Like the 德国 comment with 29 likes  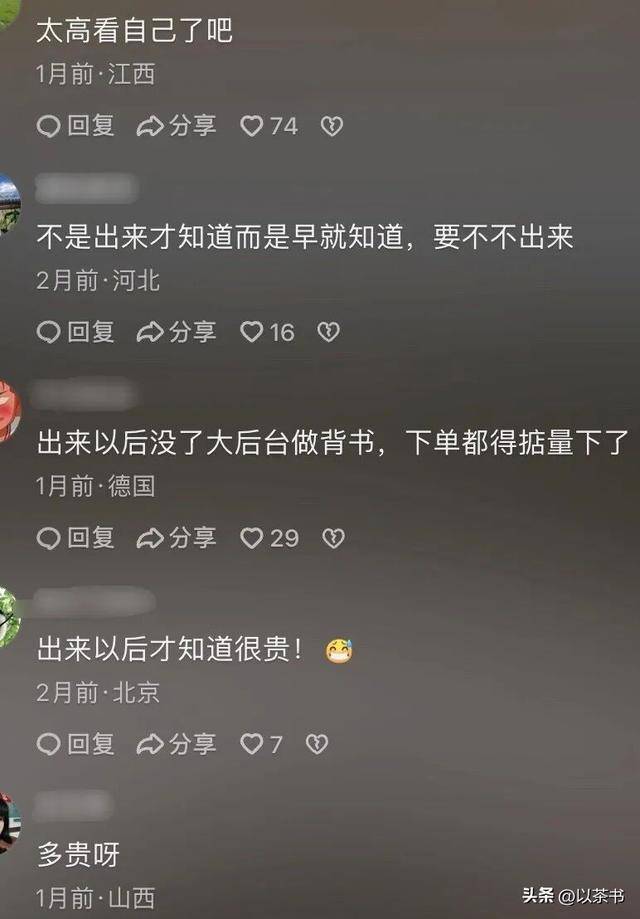(x=270, y=538)
